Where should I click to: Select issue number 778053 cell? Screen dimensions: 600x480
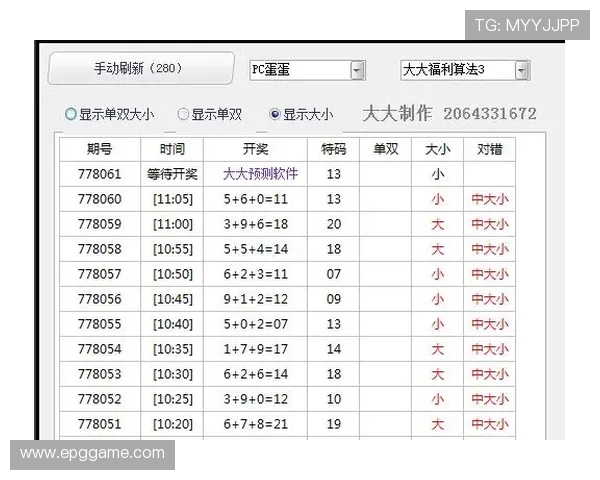tap(100, 374)
